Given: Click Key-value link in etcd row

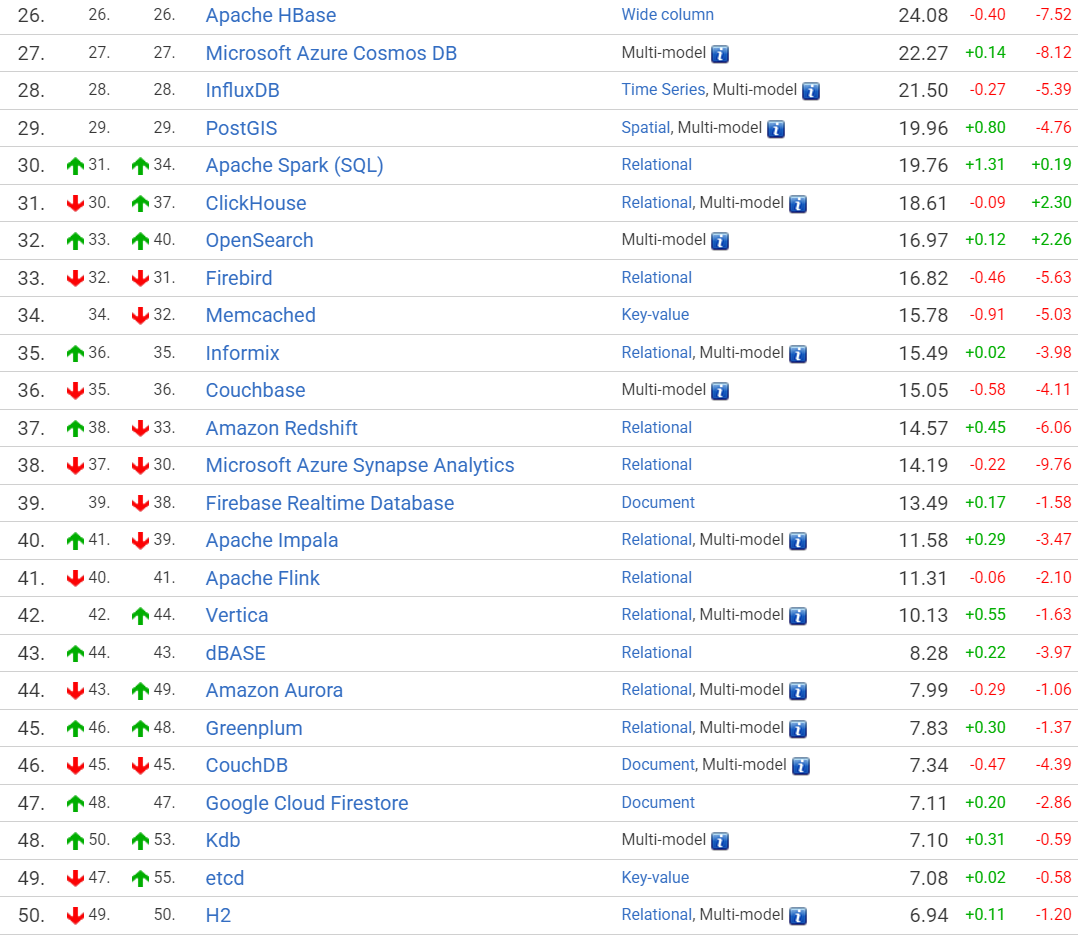Looking at the screenshot, I should [x=655, y=878].
